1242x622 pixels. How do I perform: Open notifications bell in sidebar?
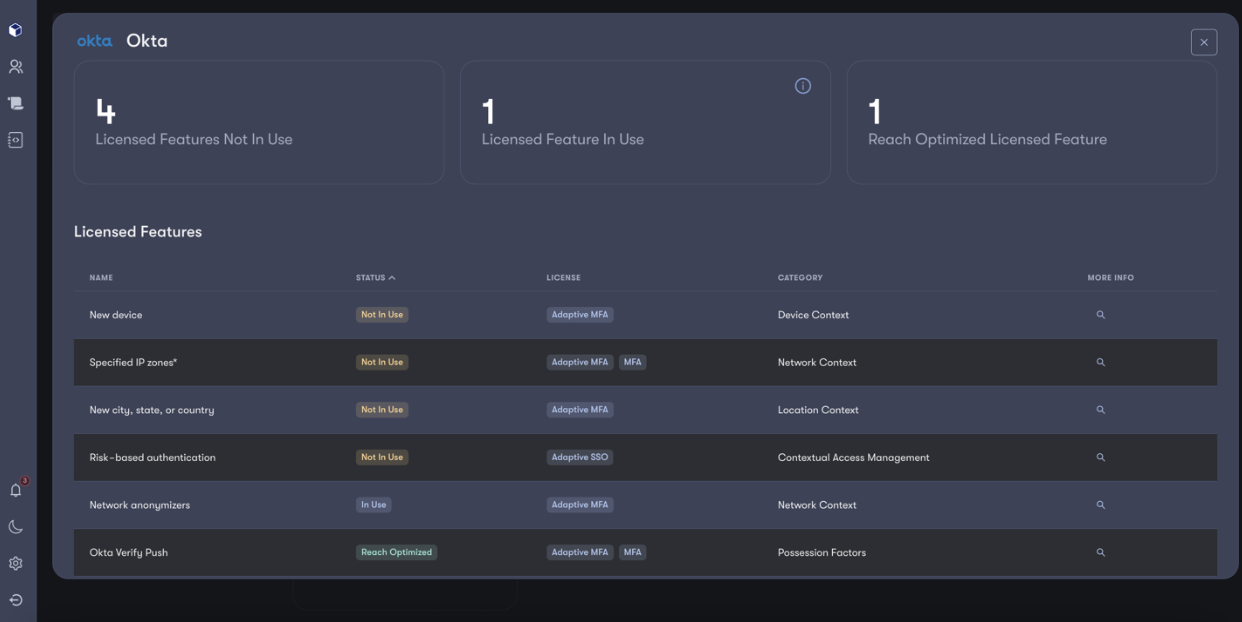[x=16, y=490]
